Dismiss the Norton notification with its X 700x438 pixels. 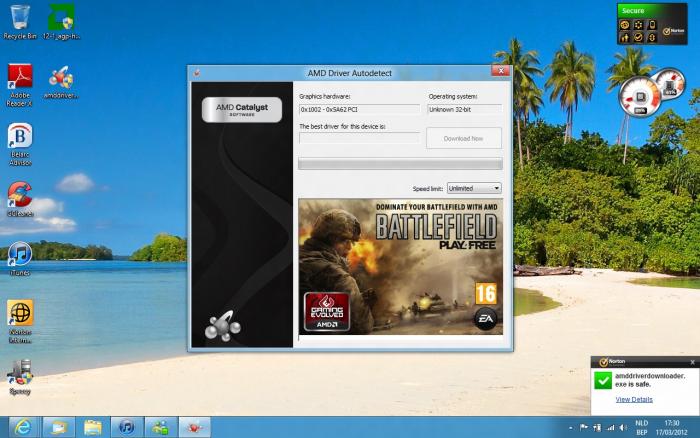[x=692, y=362]
